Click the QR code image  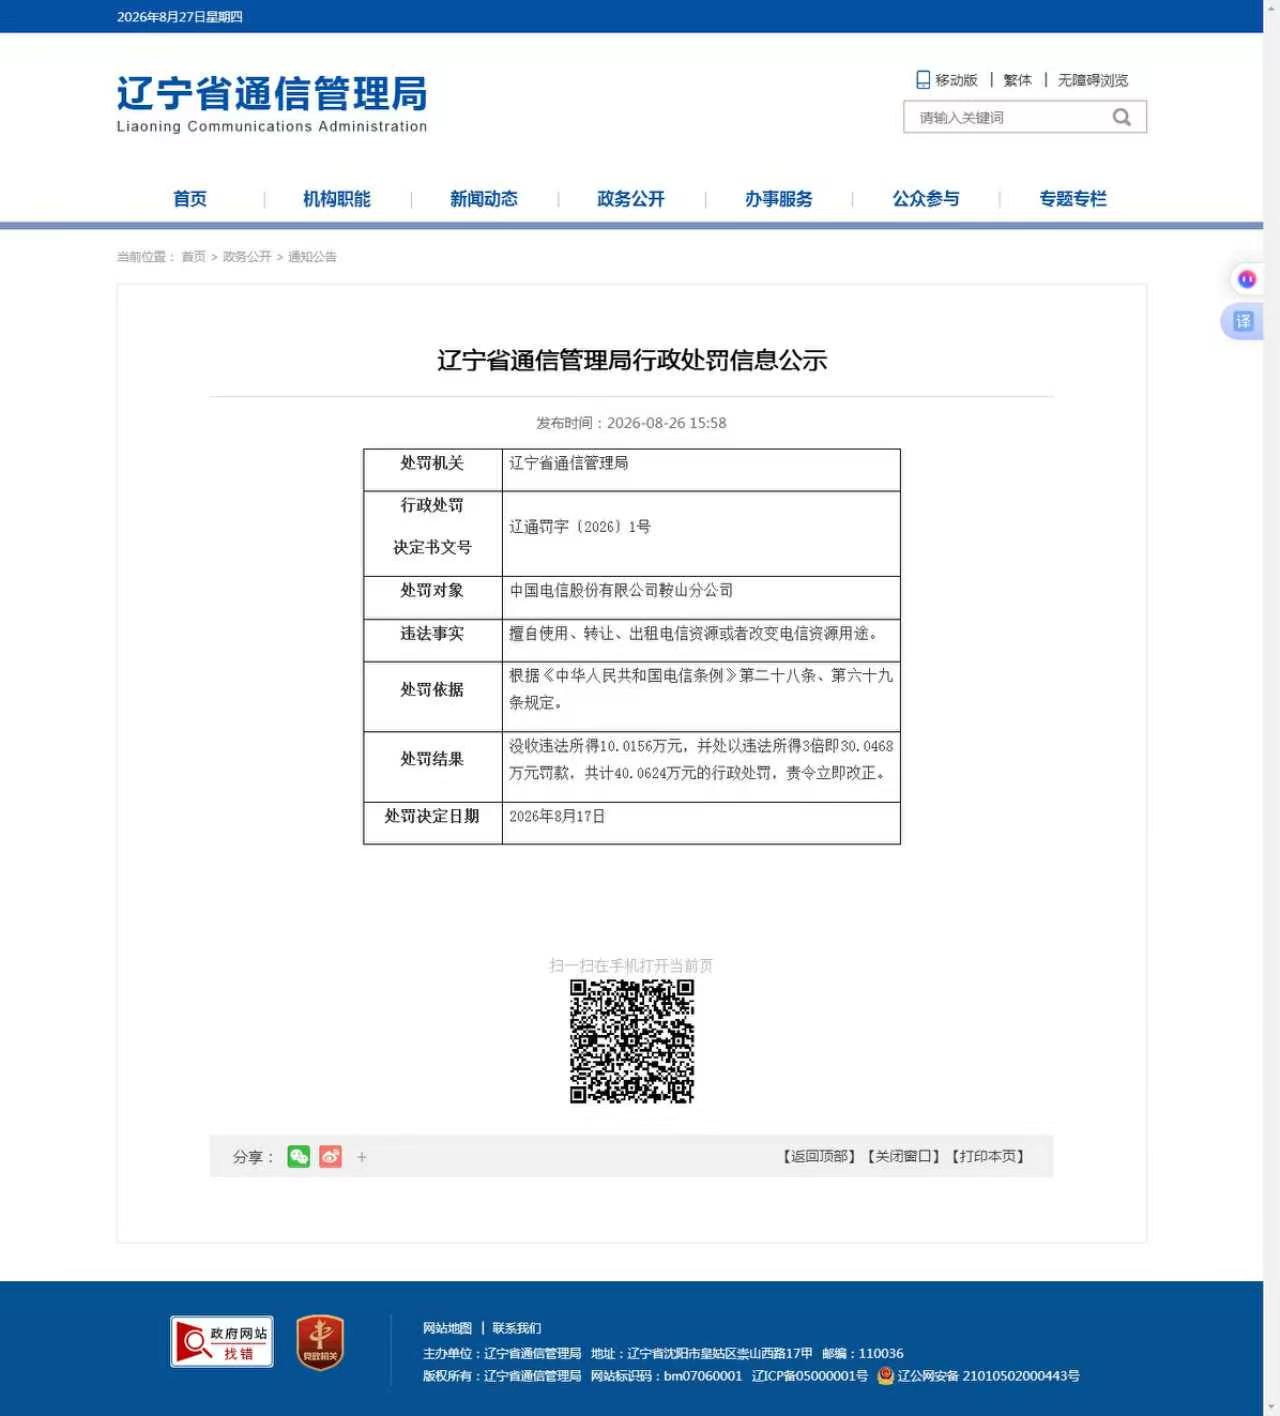coord(632,1041)
